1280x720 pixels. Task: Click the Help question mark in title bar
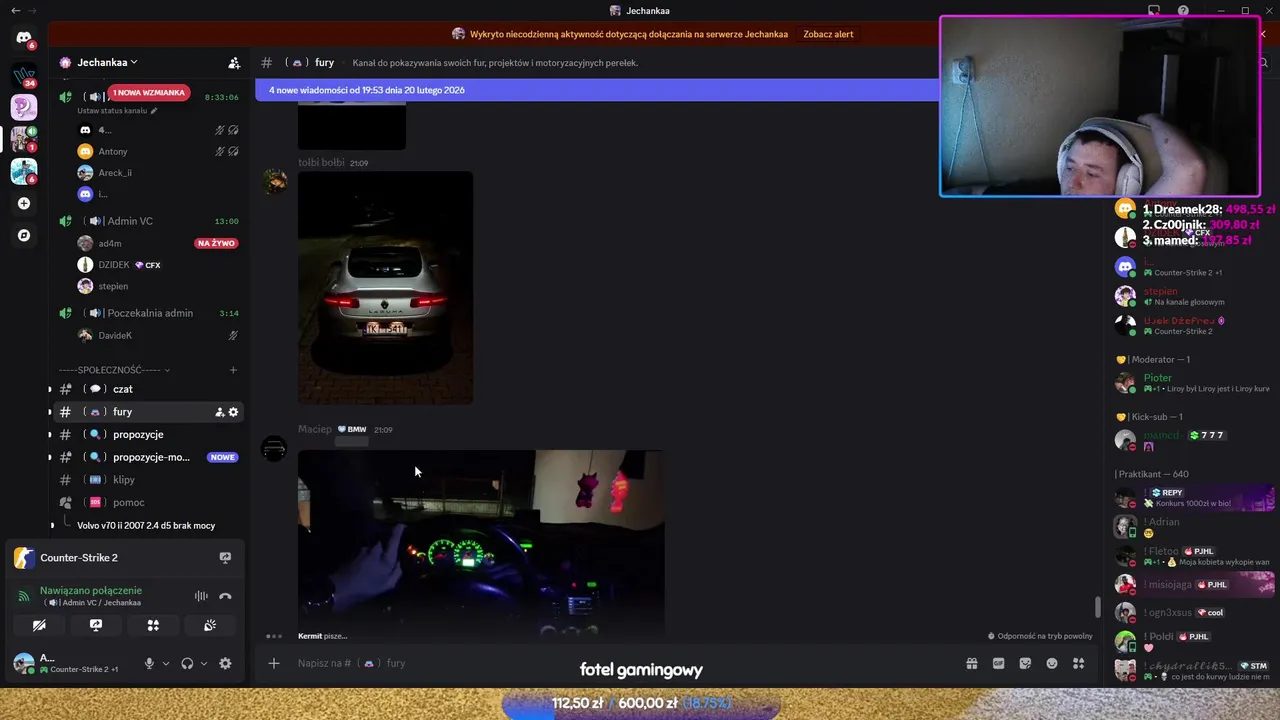1183,11
